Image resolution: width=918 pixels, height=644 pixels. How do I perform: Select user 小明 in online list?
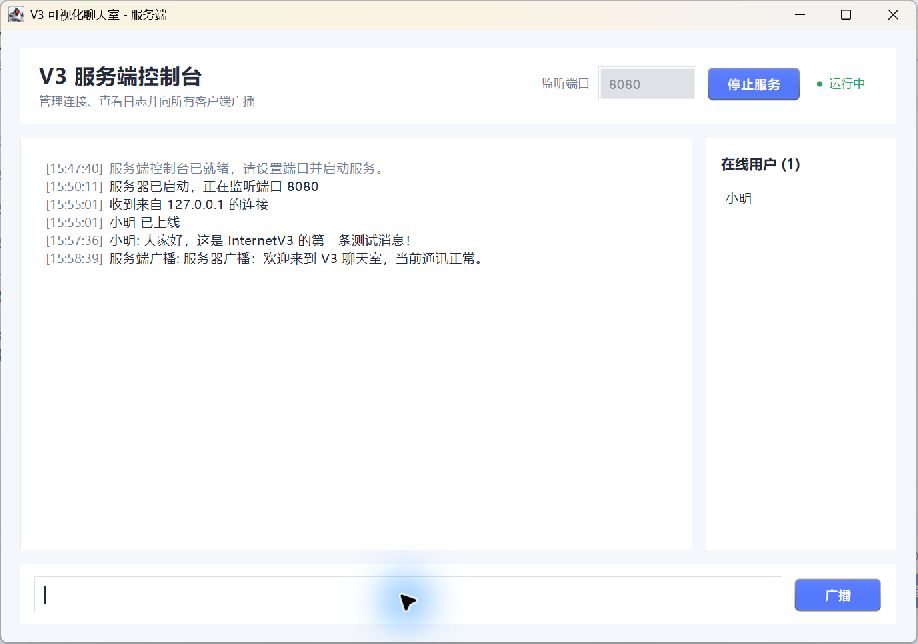point(738,198)
